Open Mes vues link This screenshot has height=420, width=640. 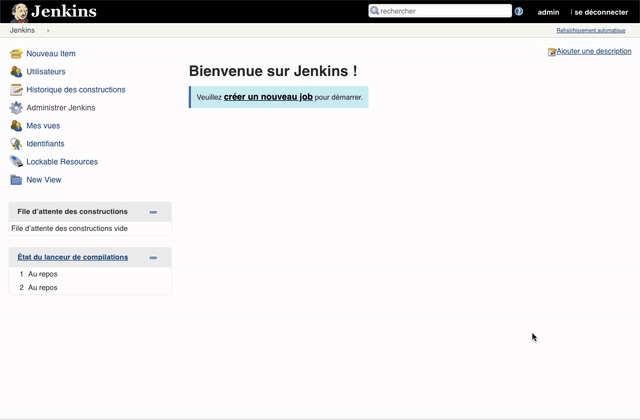tap(43, 126)
